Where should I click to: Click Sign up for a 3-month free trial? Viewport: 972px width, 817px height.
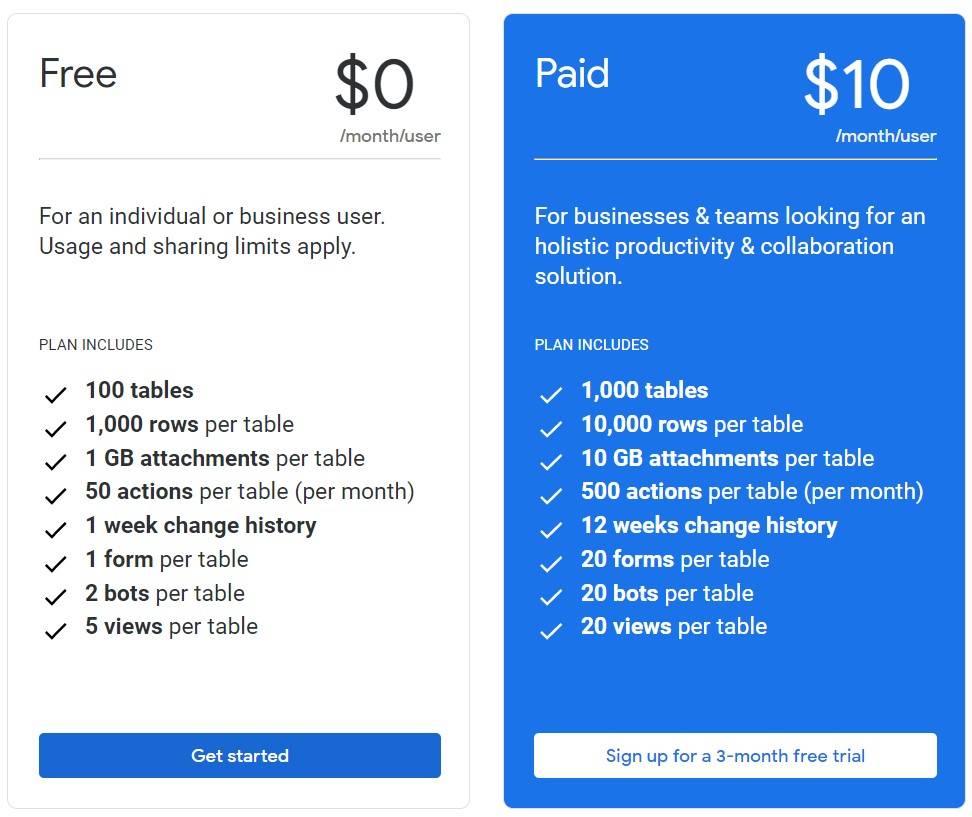pos(735,756)
